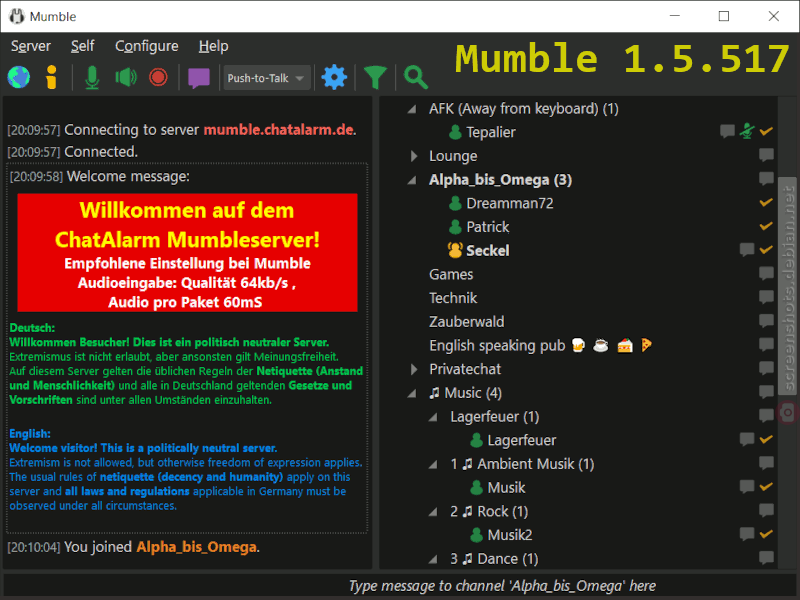The height and width of the screenshot is (600, 800).
Task: Click the comment icon in Tepalier's row
Action: click(727, 131)
